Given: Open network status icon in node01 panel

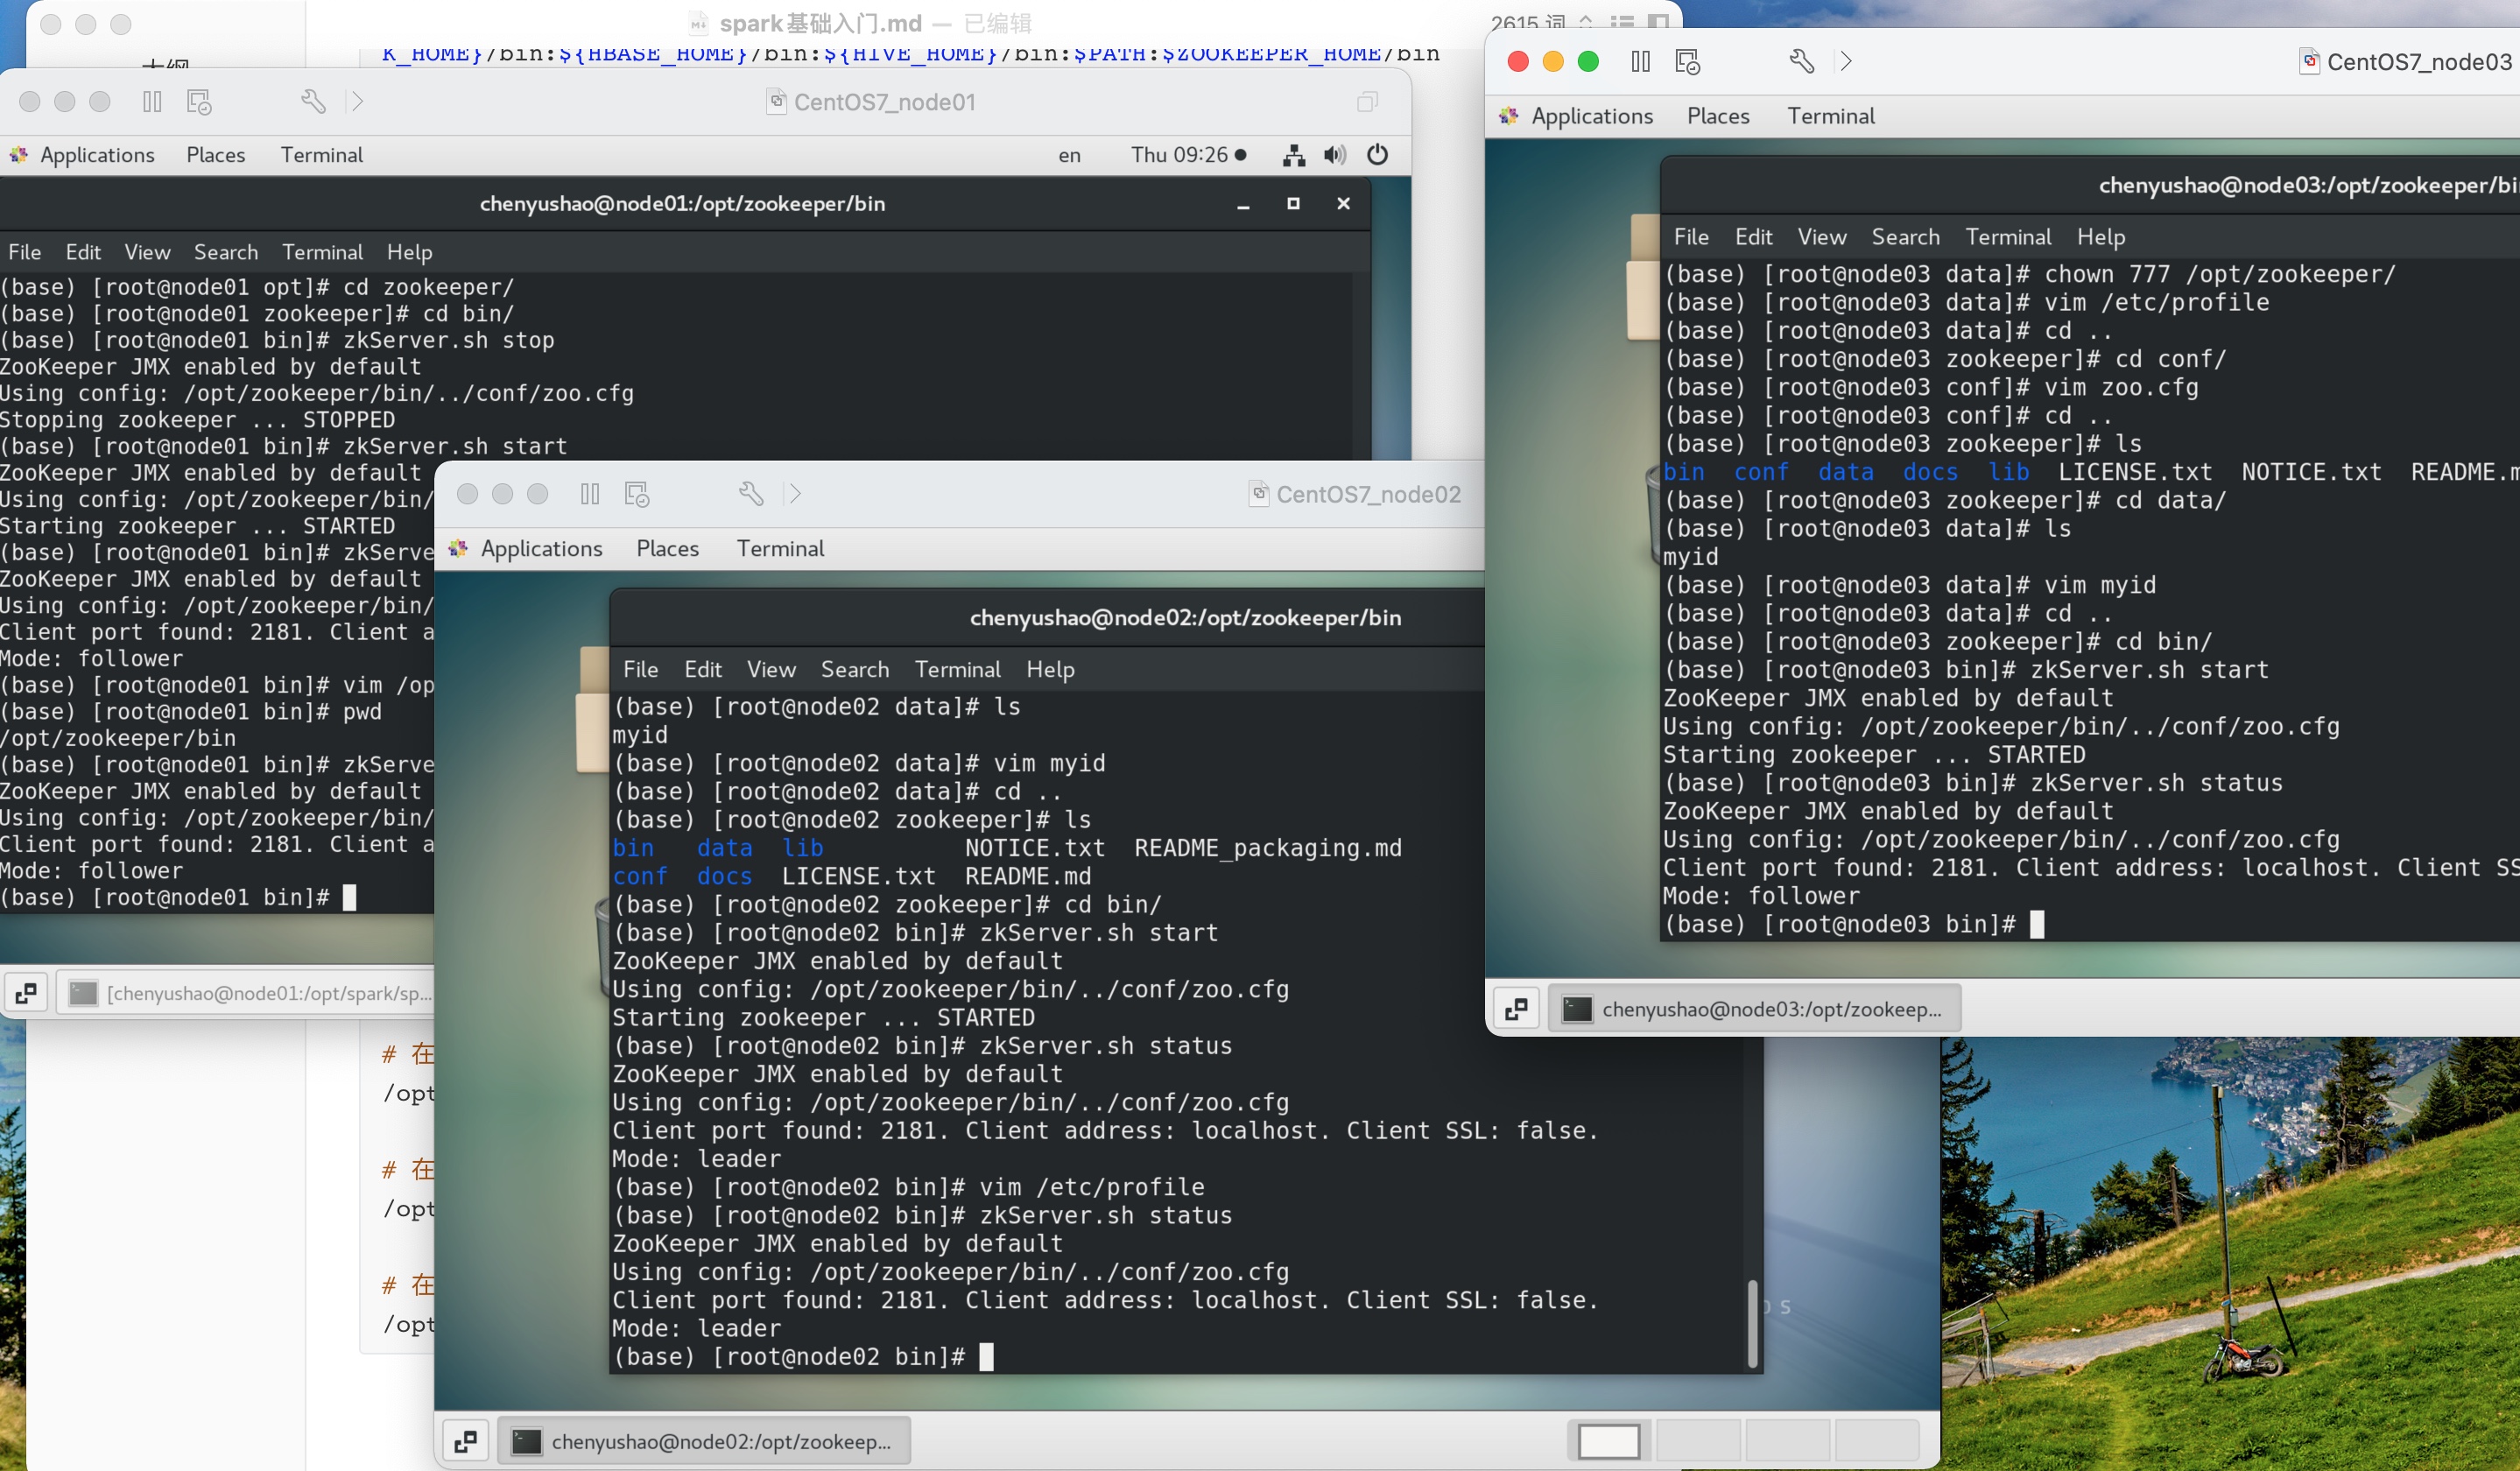Looking at the screenshot, I should click(x=1294, y=155).
